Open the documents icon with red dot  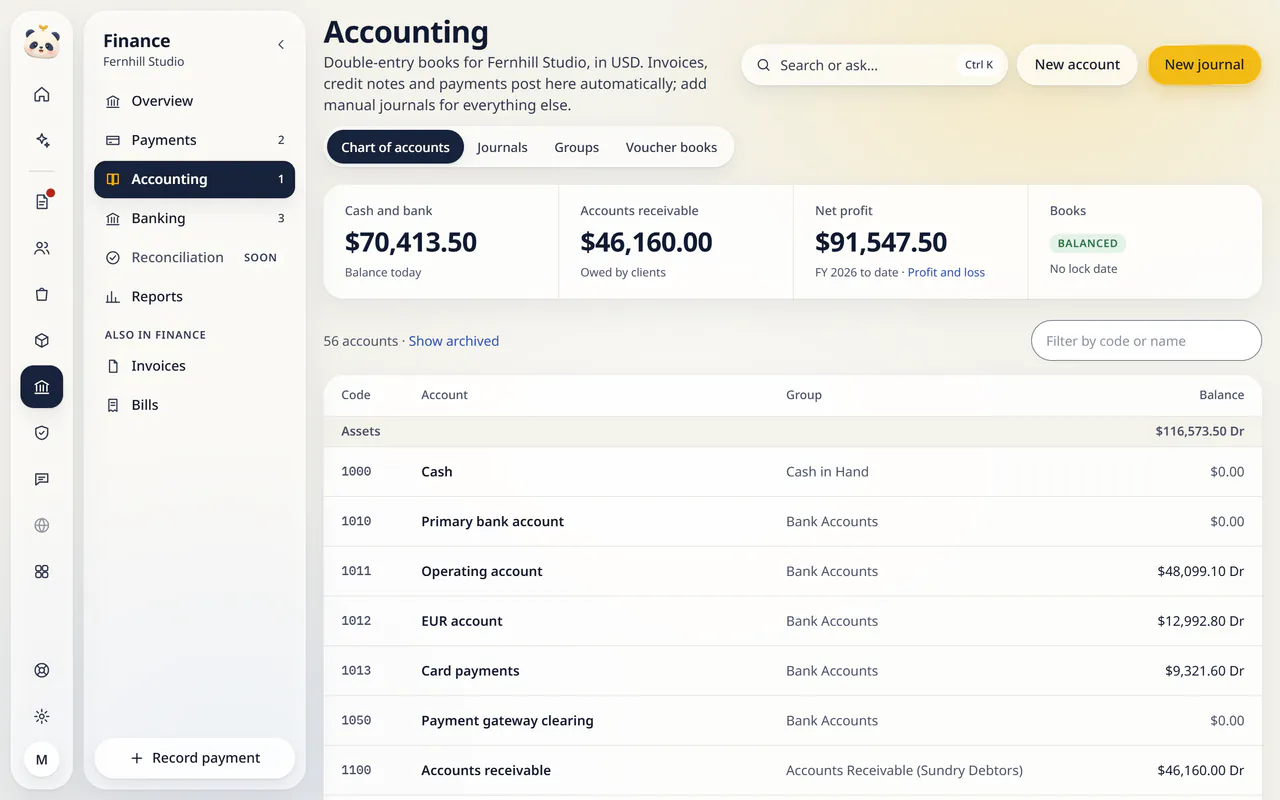tap(42, 202)
